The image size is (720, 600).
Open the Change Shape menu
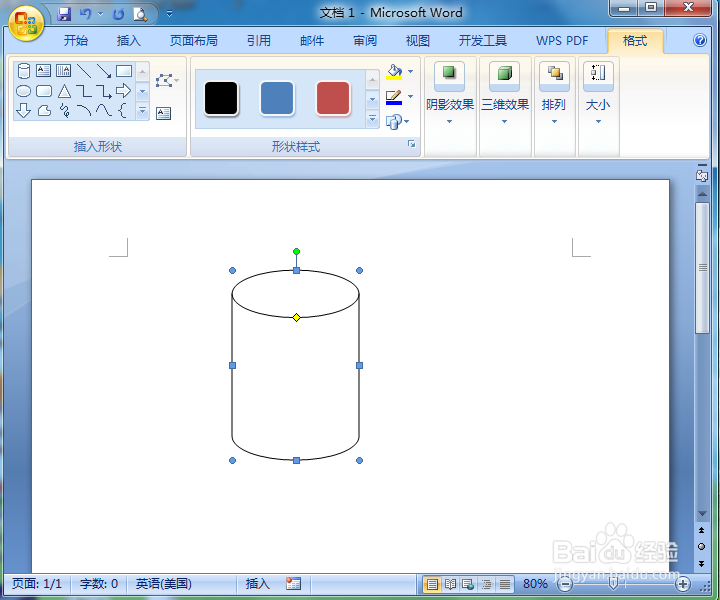(398, 122)
